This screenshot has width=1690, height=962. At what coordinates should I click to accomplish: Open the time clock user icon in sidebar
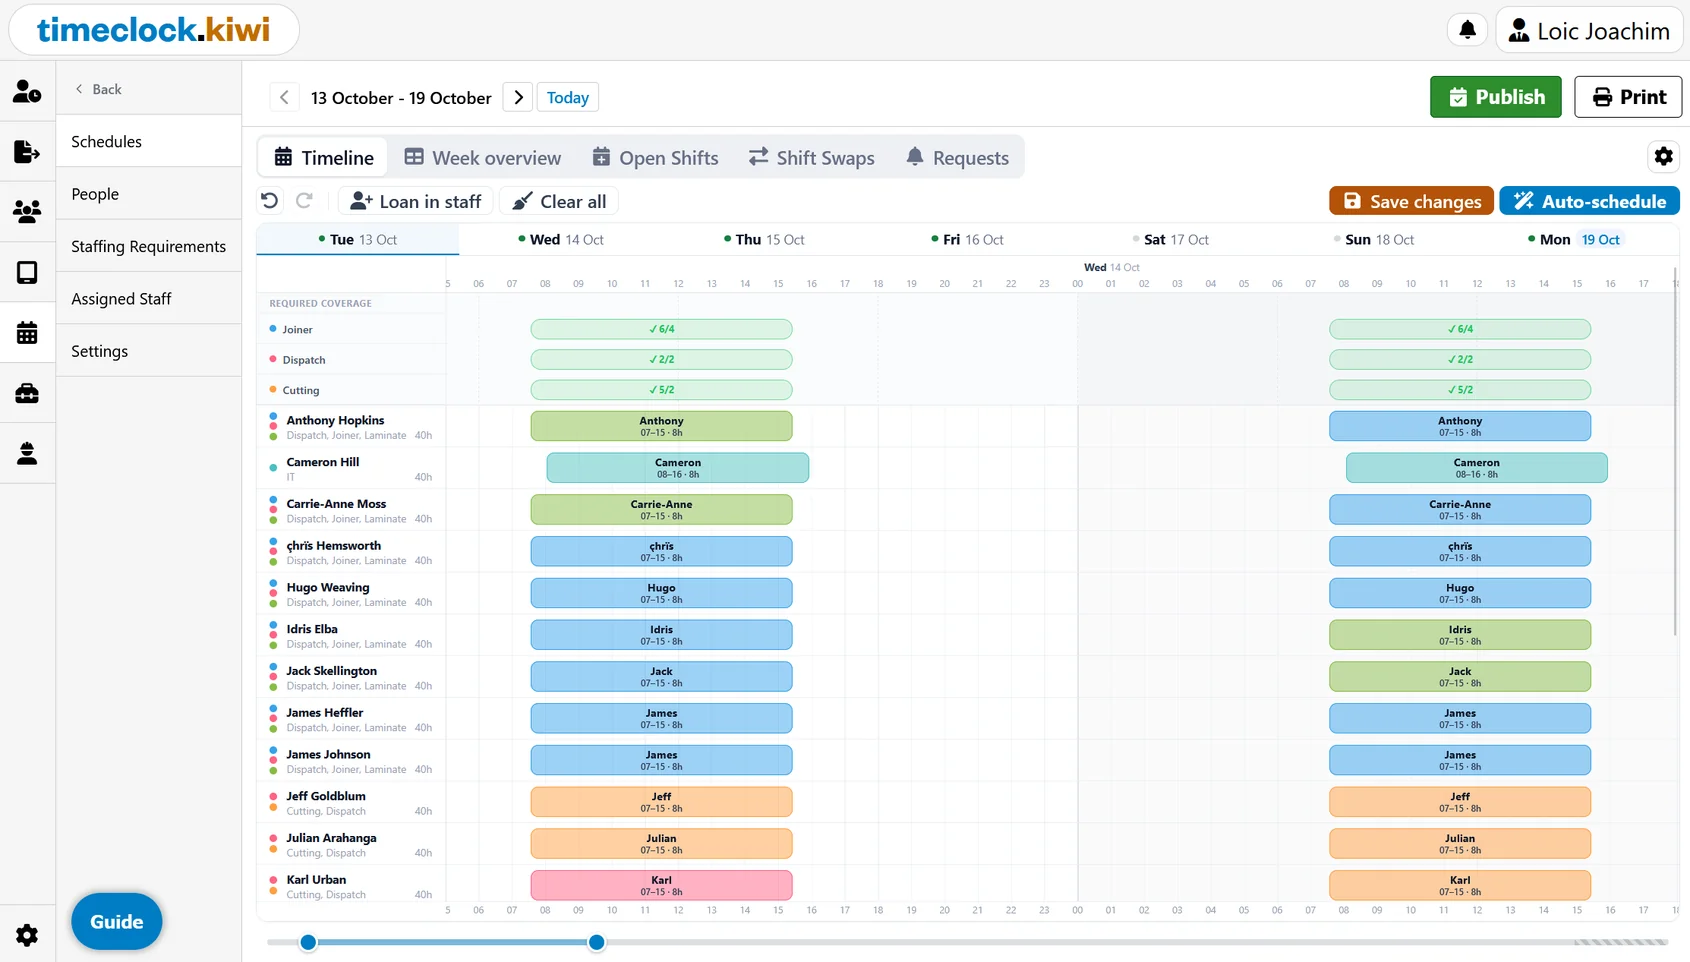point(27,91)
